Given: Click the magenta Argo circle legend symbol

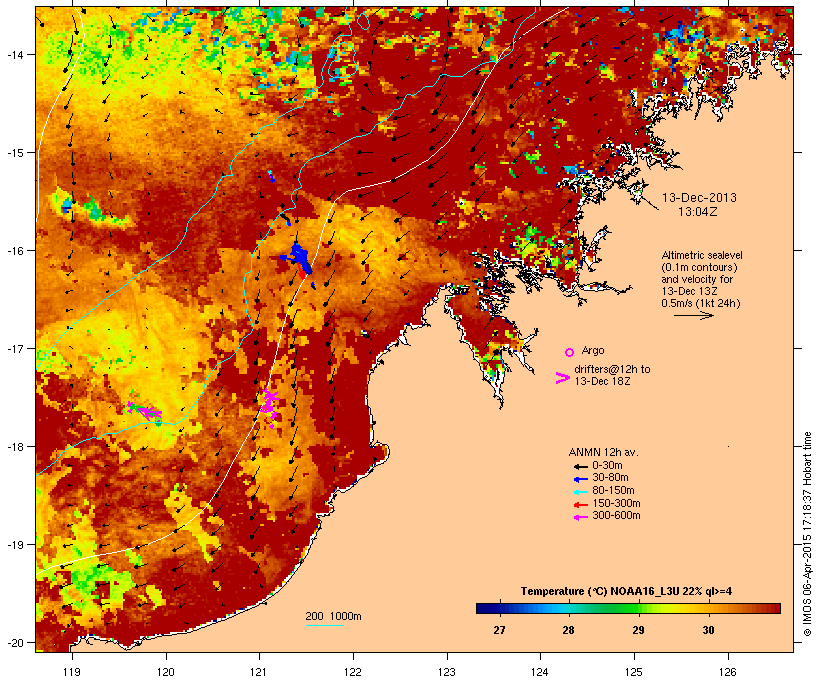Looking at the screenshot, I should 570,352.
